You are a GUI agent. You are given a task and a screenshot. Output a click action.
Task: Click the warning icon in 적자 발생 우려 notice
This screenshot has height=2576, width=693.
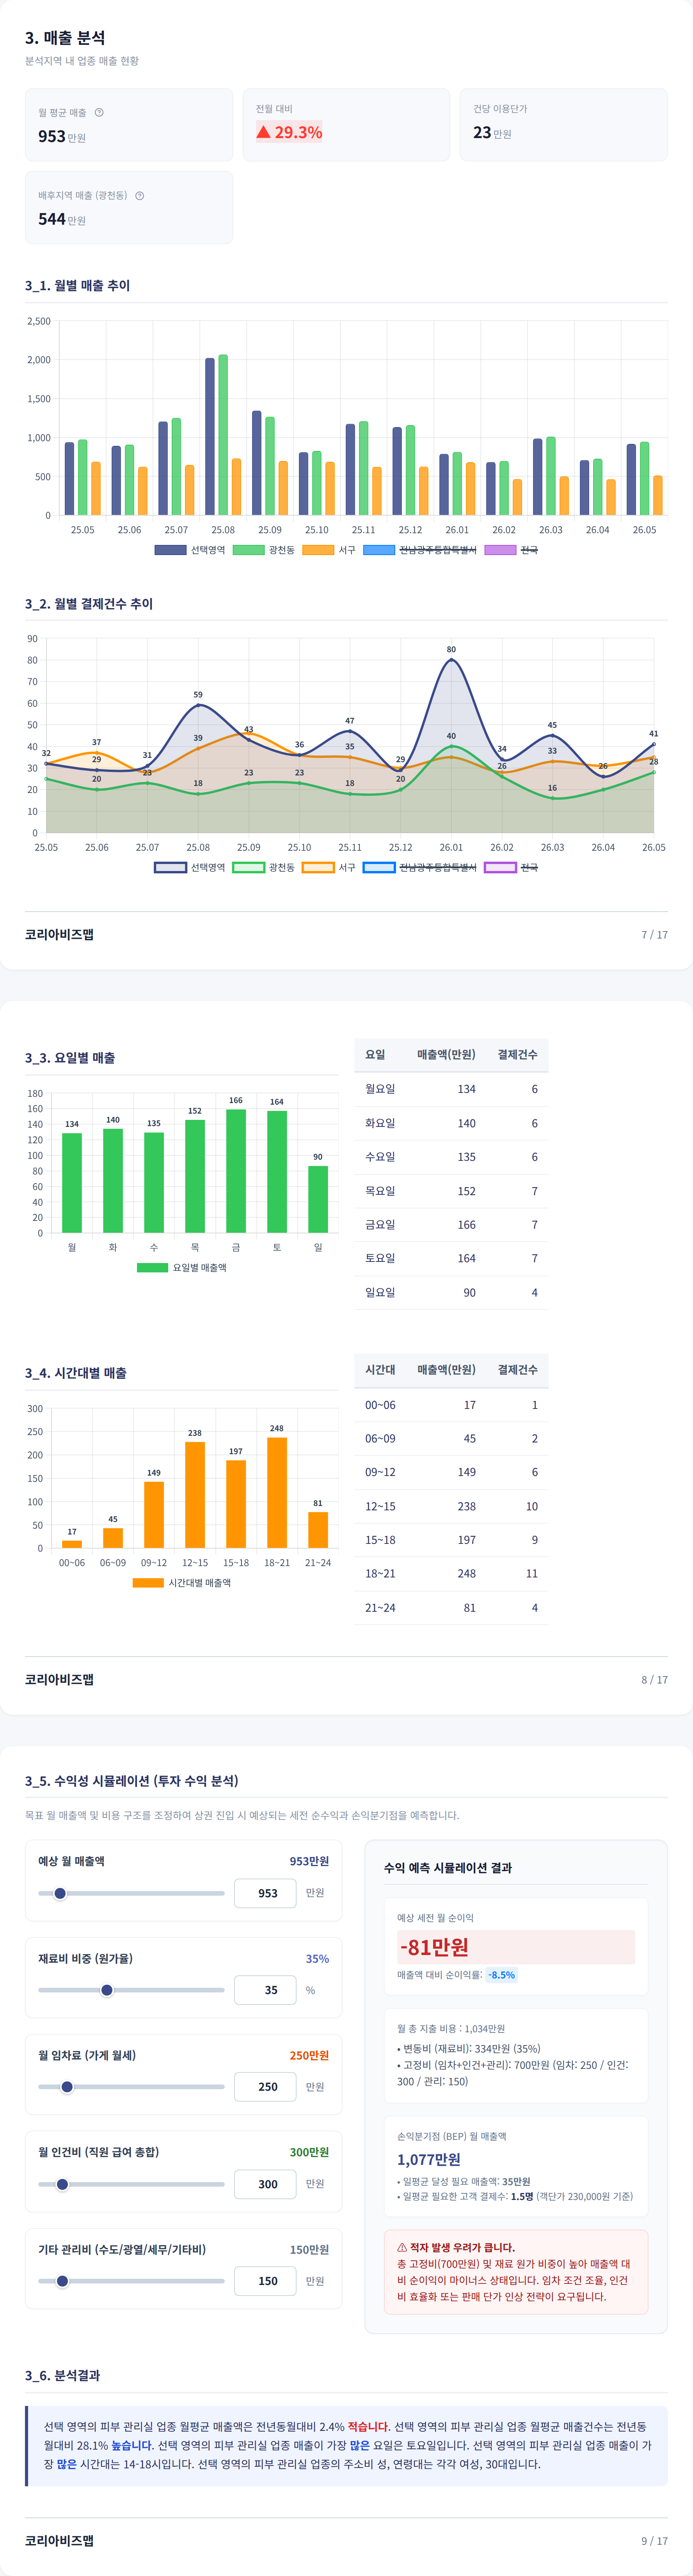coord(402,2247)
